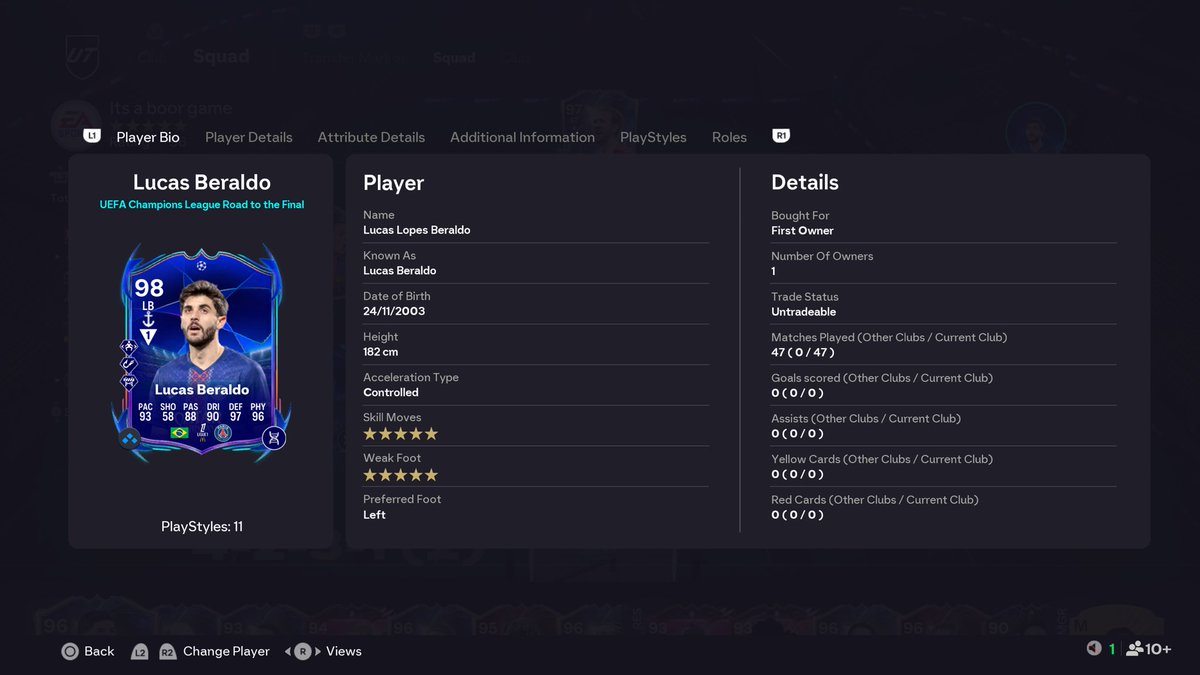
Task: Open the PlayStyles tab
Action: (x=653, y=137)
